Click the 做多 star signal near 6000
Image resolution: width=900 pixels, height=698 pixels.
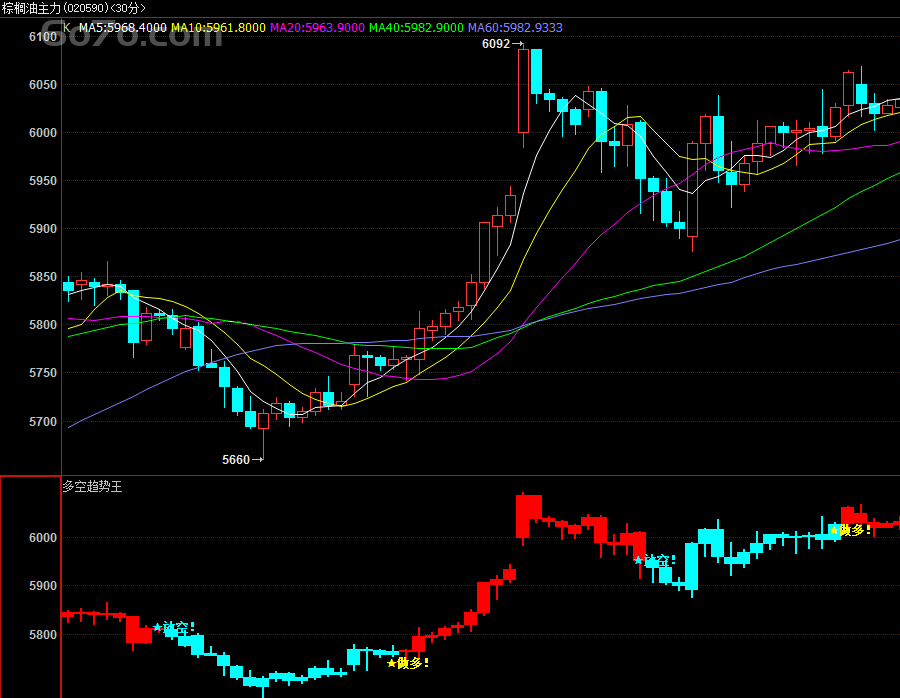click(x=850, y=530)
